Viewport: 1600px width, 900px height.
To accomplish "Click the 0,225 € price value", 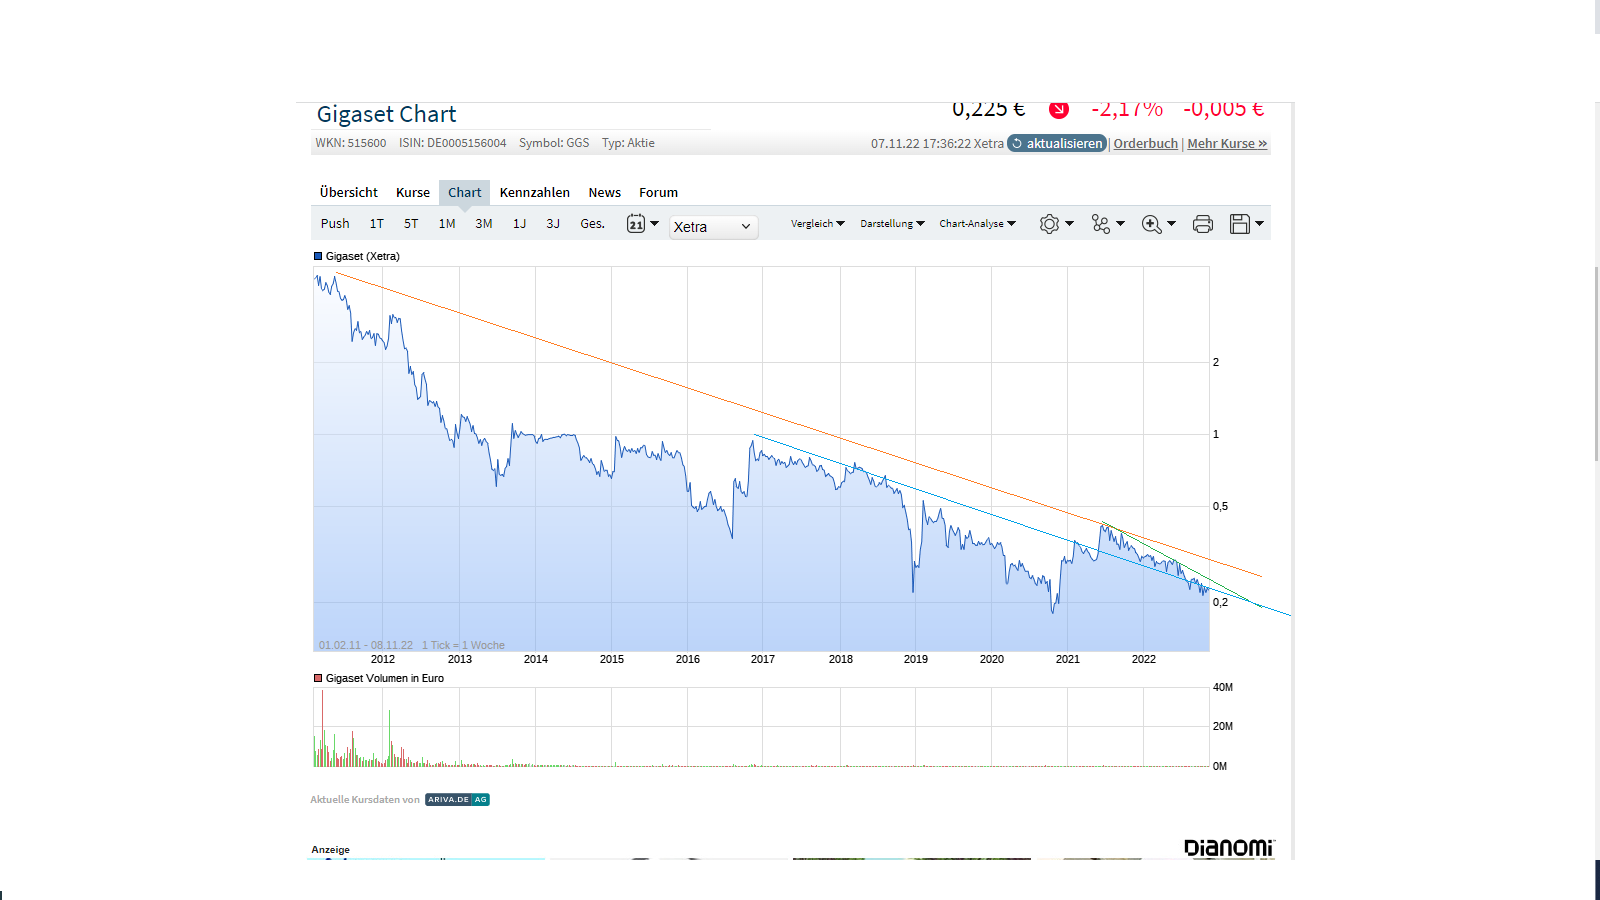I will pos(989,109).
